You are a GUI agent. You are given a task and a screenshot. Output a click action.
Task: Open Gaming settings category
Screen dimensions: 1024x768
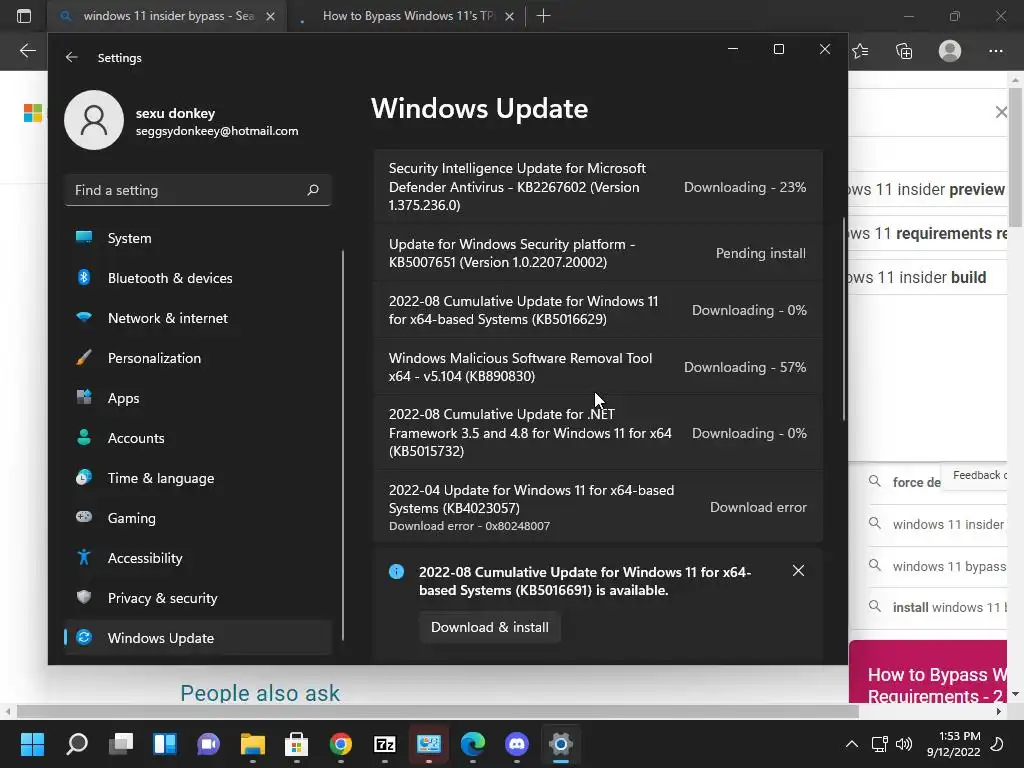pos(198,518)
